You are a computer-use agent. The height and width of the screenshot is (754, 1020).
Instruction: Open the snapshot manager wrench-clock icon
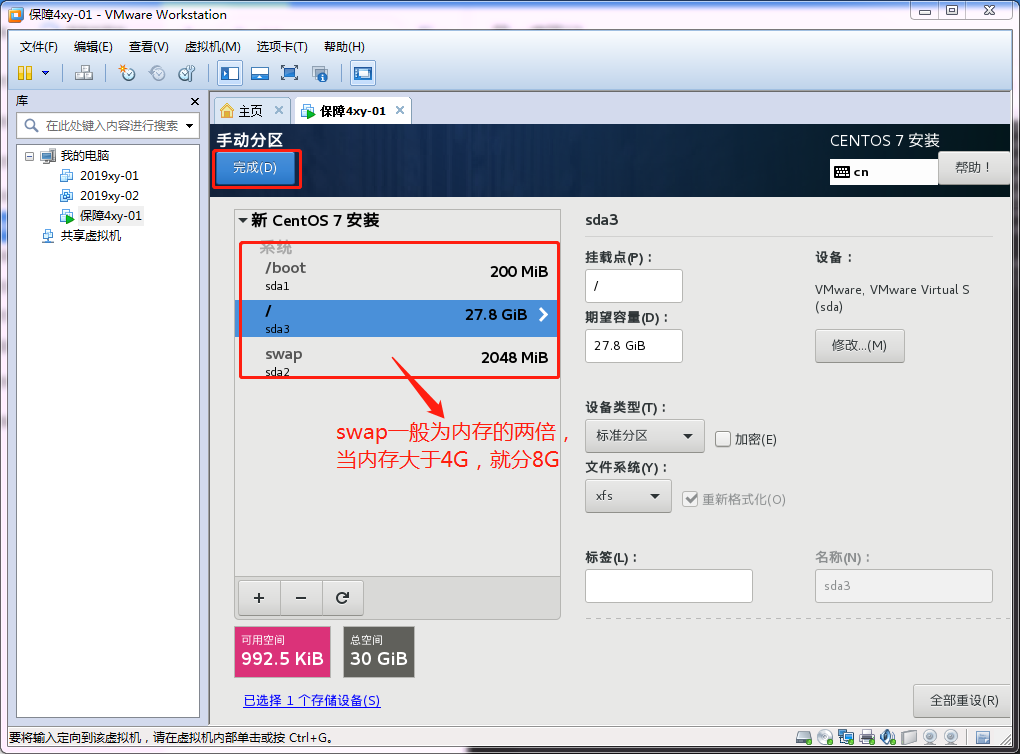(187, 73)
